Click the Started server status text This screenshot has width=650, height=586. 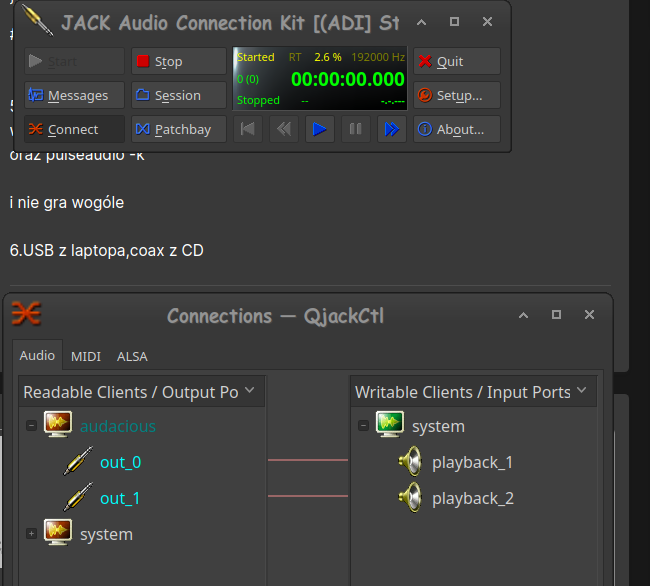pos(255,57)
